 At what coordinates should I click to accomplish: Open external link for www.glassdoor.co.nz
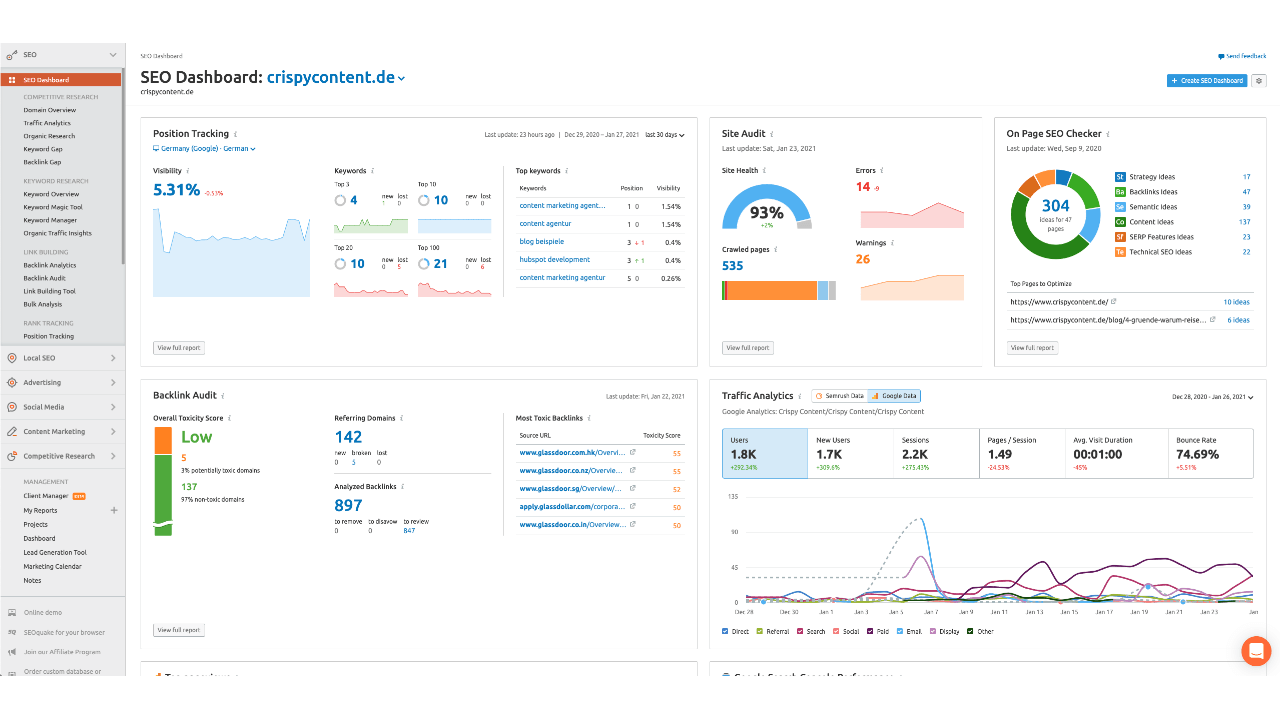pos(632,470)
